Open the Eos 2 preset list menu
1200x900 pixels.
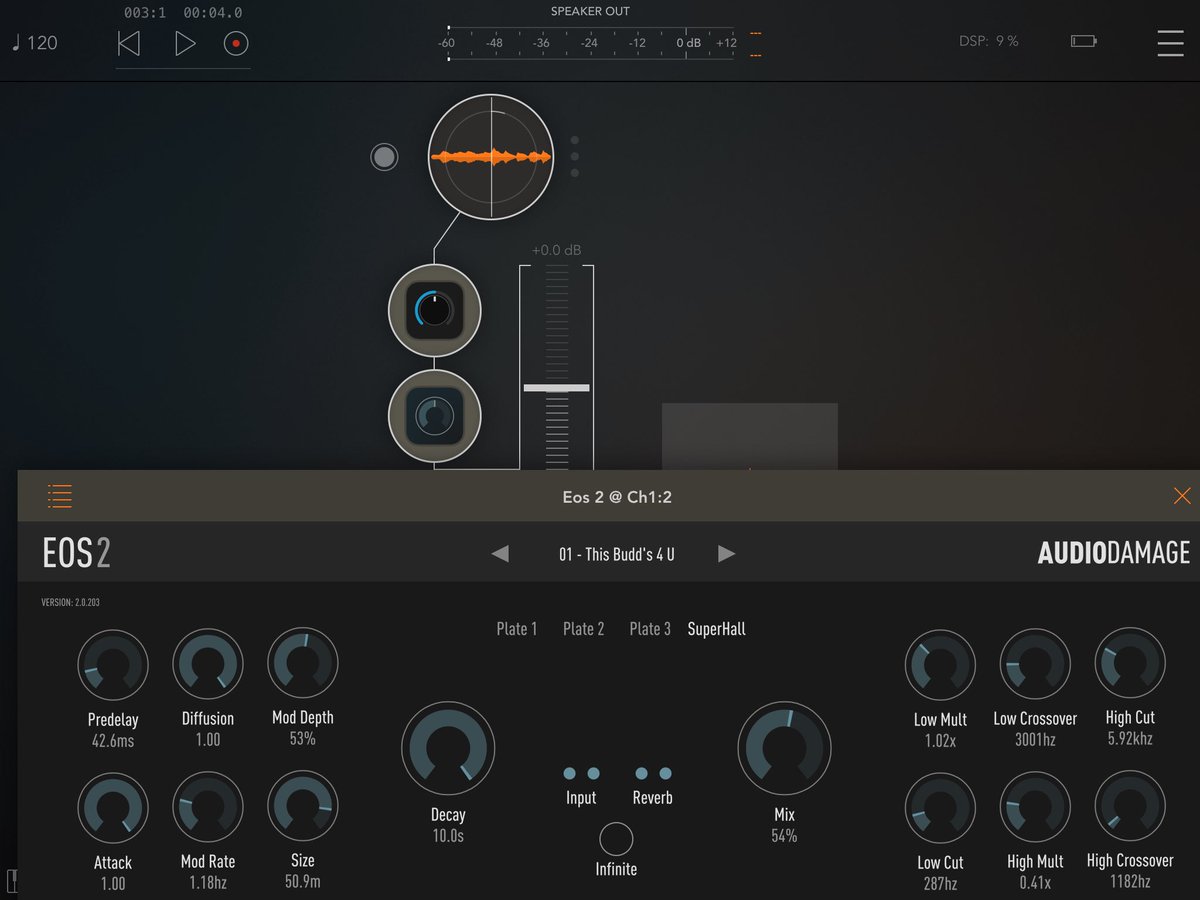(59, 496)
